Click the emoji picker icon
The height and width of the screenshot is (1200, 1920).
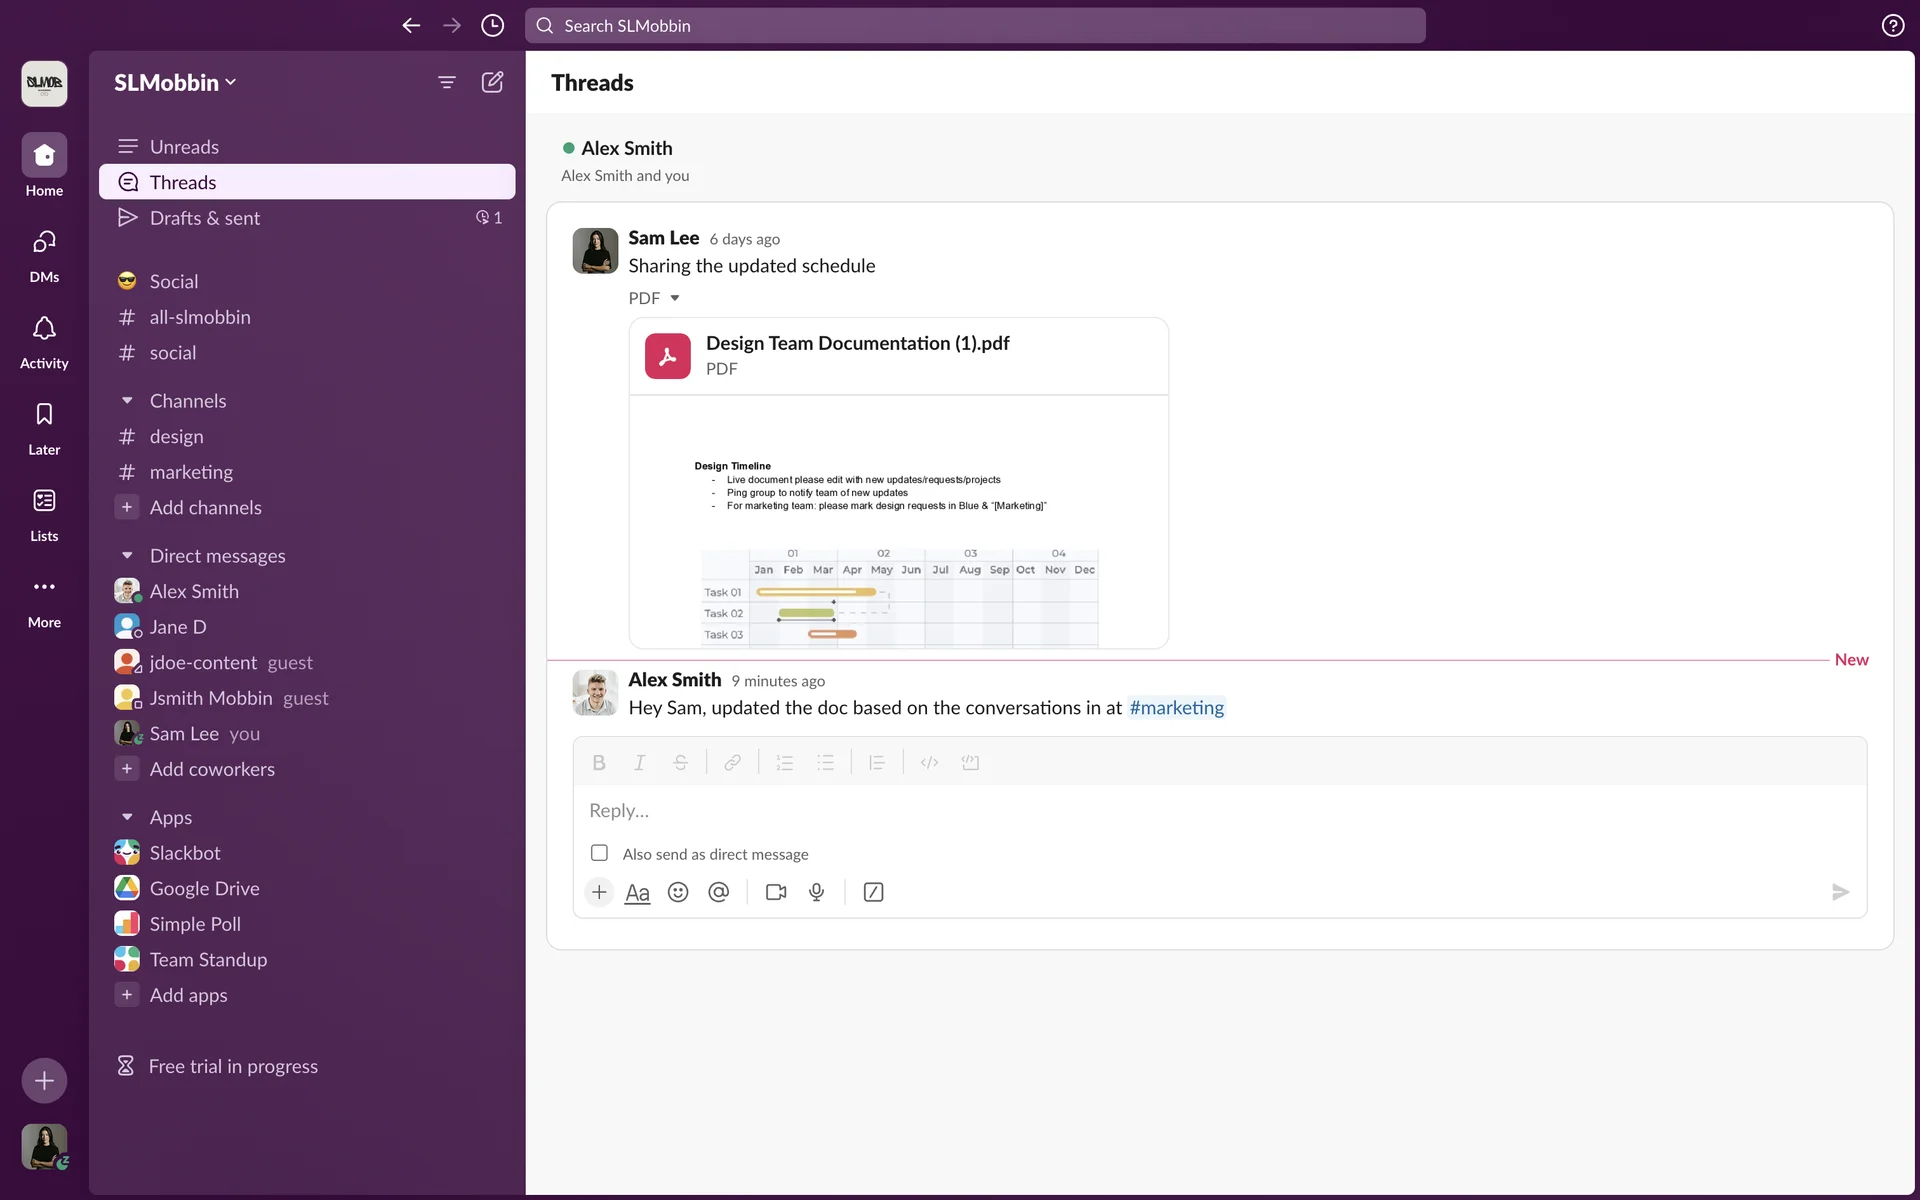pyautogui.click(x=678, y=892)
